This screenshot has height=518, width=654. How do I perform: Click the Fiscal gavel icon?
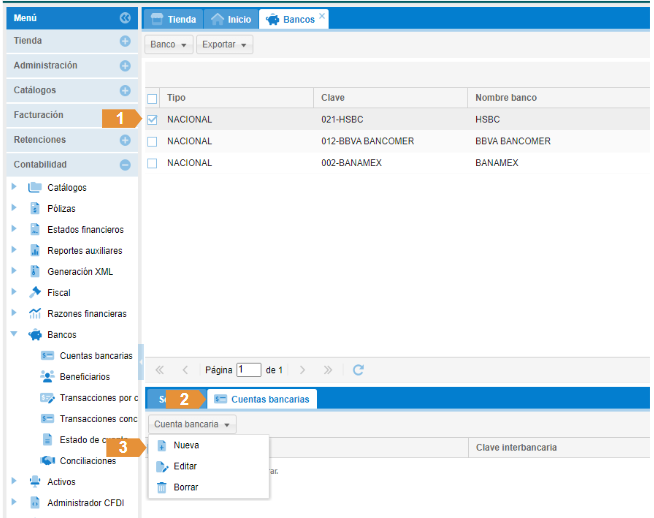[x=35, y=293]
